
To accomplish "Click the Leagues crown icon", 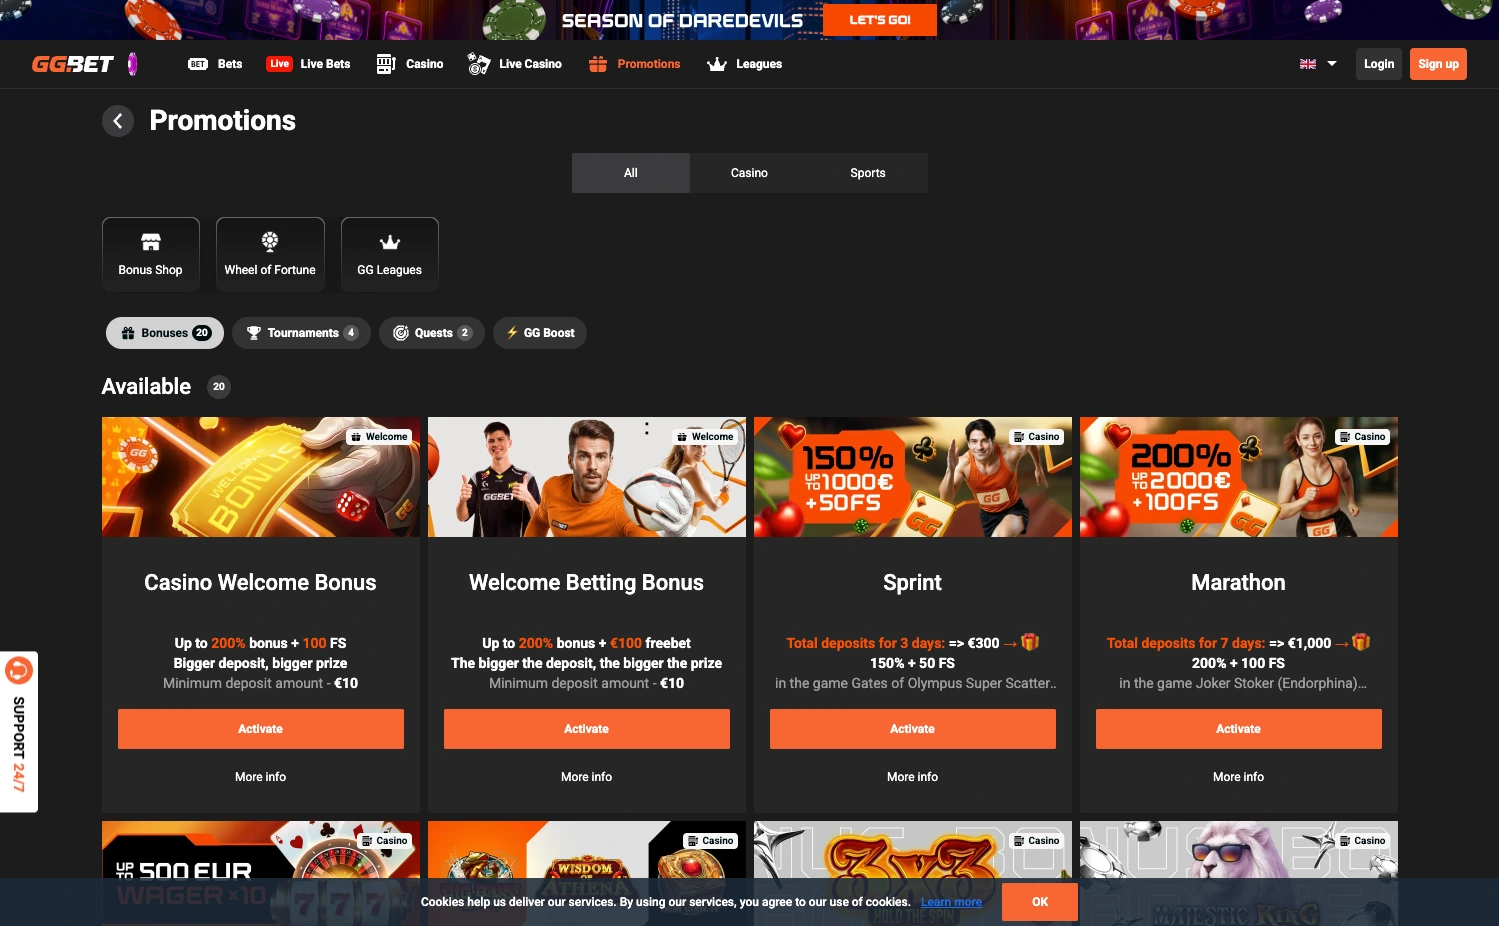I will [717, 64].
